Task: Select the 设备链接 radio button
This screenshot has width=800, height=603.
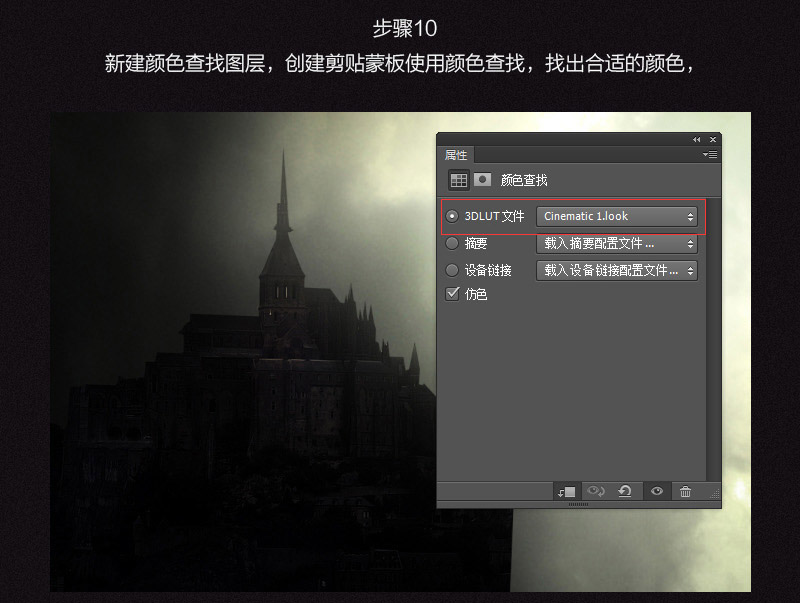Action: [x=452, y=270]
